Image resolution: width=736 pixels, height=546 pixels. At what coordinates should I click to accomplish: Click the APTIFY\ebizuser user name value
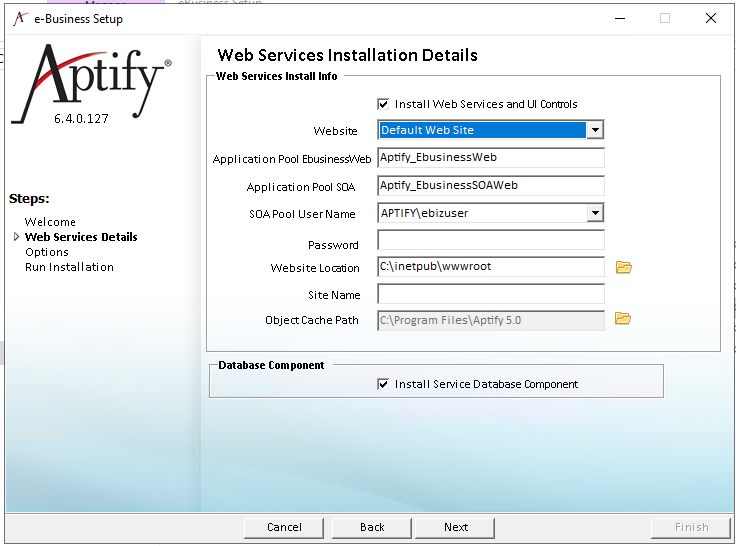(x=424, y=213)
